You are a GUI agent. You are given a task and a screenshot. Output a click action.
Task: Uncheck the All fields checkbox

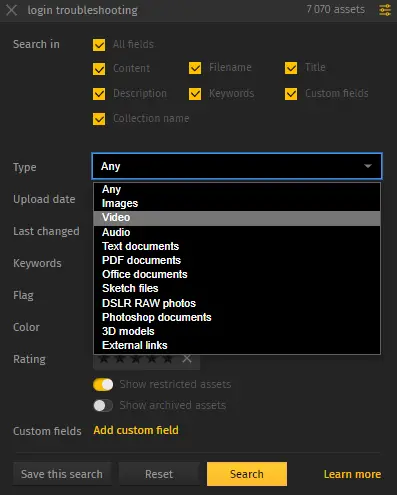[99, 45]
